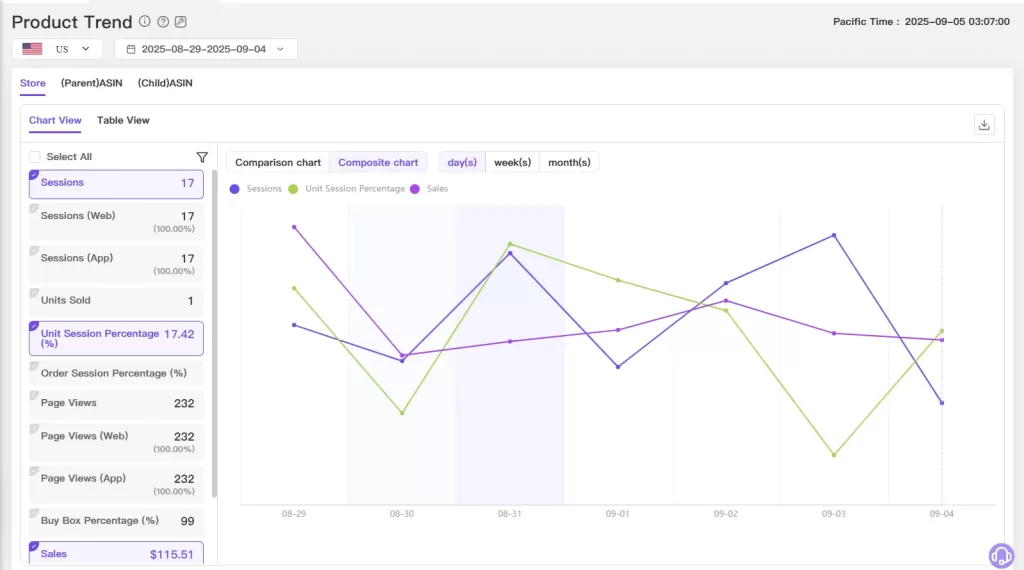Click the Sales data point on 08-29

pos(294,227)
